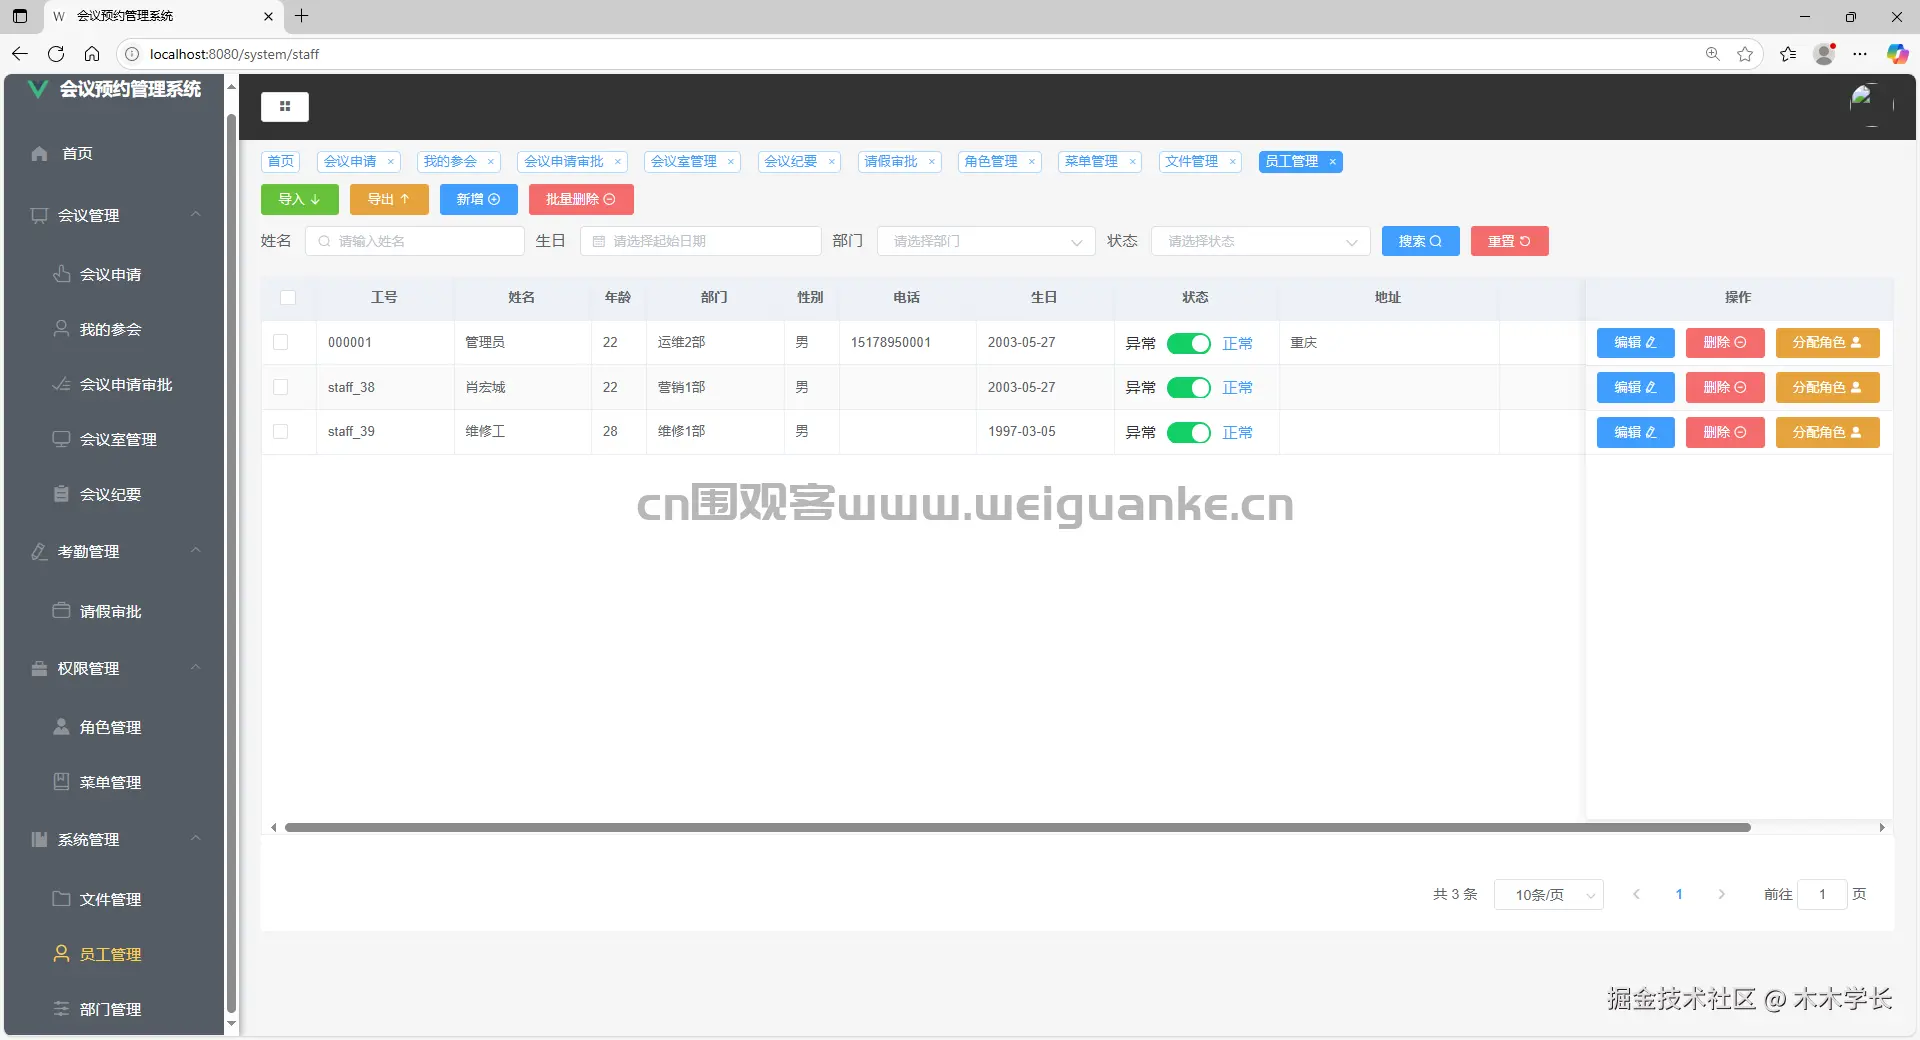Open a new browser tab
Screen dimensions: 1920x1040
(301, 16)
